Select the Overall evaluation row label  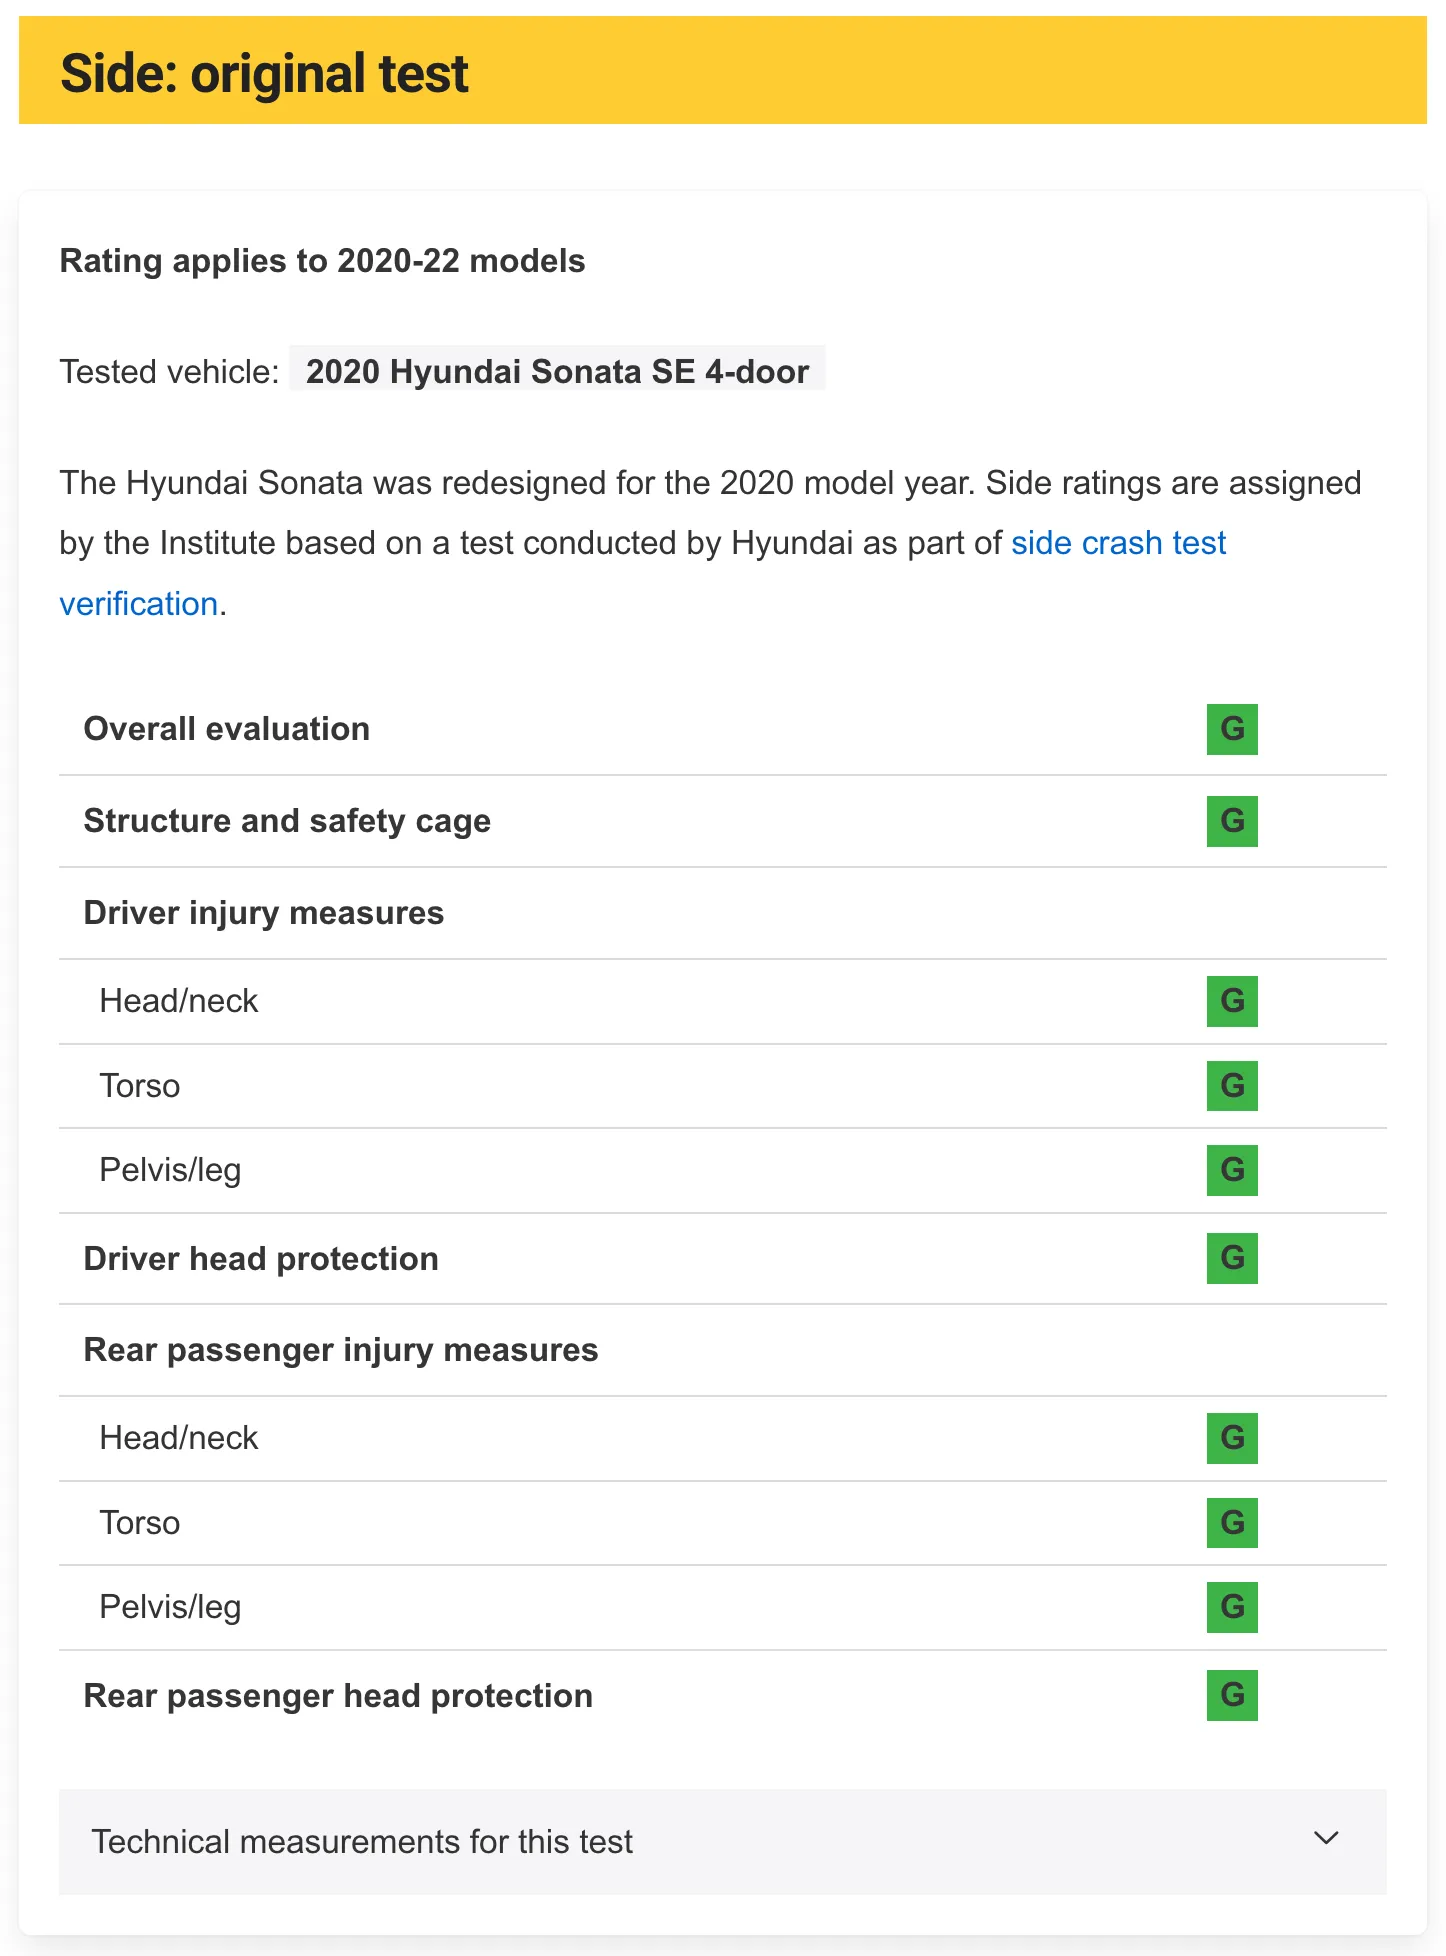[227, 729]
